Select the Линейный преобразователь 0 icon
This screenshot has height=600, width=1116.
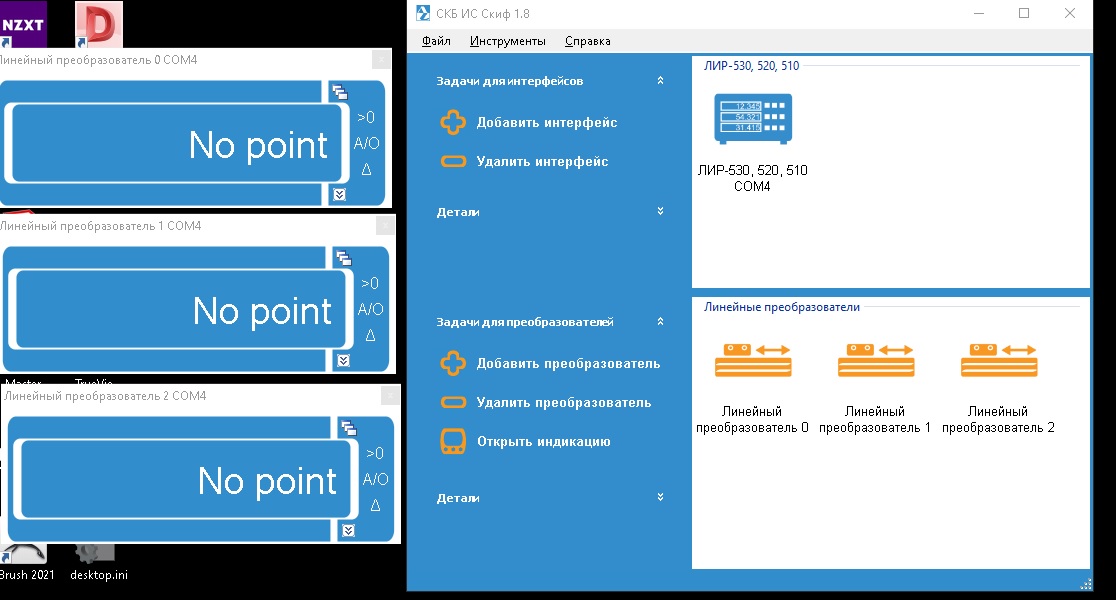pos(752,361)
